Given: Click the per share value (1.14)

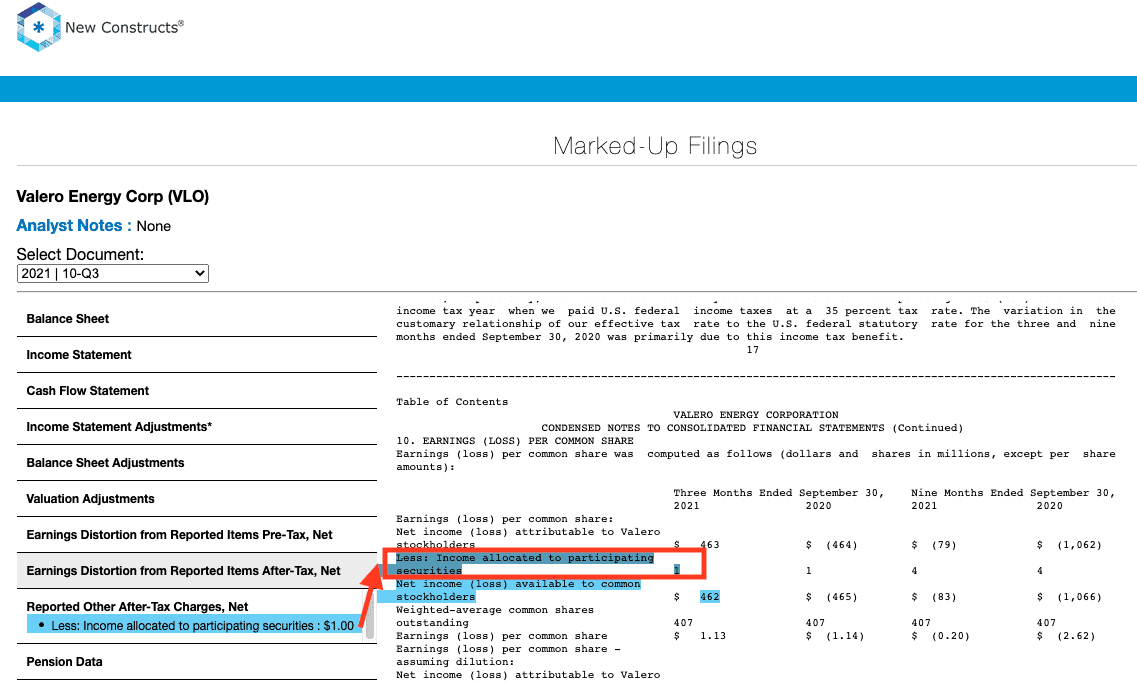Looking at the screenshot, I should point(845,636).
